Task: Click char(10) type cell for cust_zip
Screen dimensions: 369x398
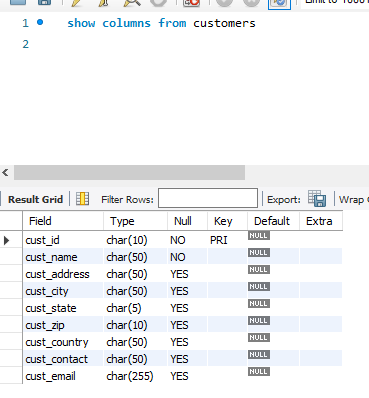Action: coord(135,325)
